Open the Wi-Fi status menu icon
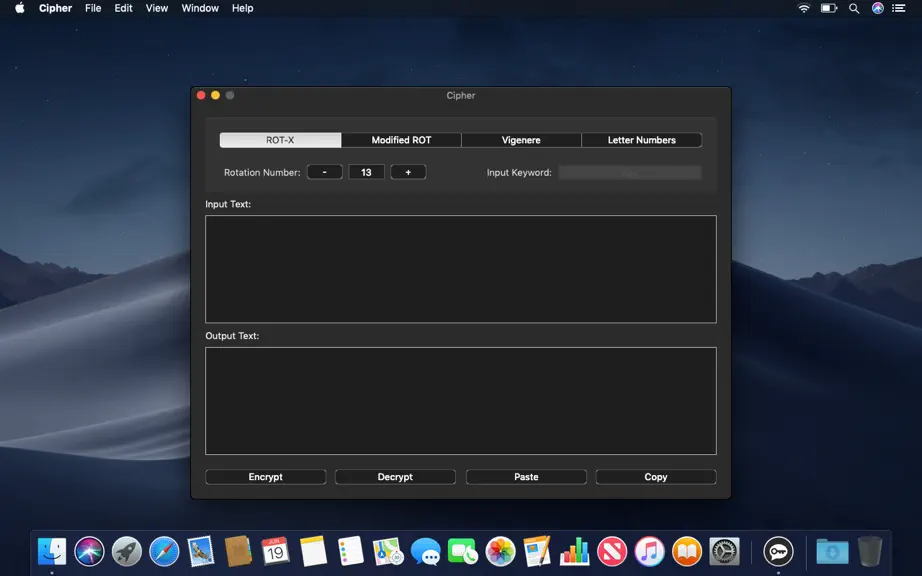Viewport: 922px width, 576px height. tap(804, 8)
